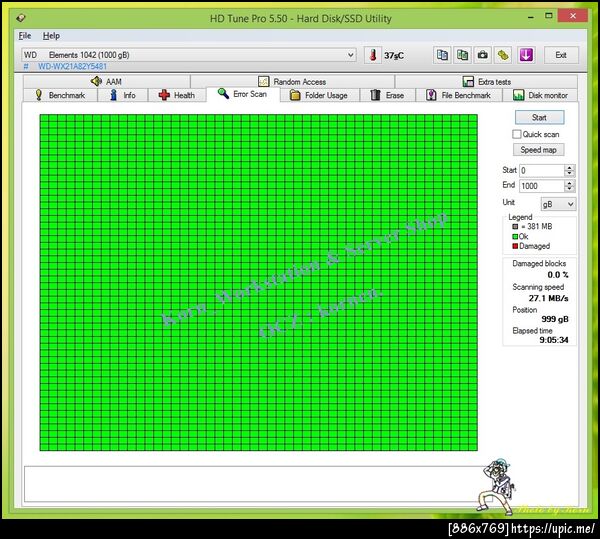Save screenshot camera icon
600x539 pixels.
(483, 55)
